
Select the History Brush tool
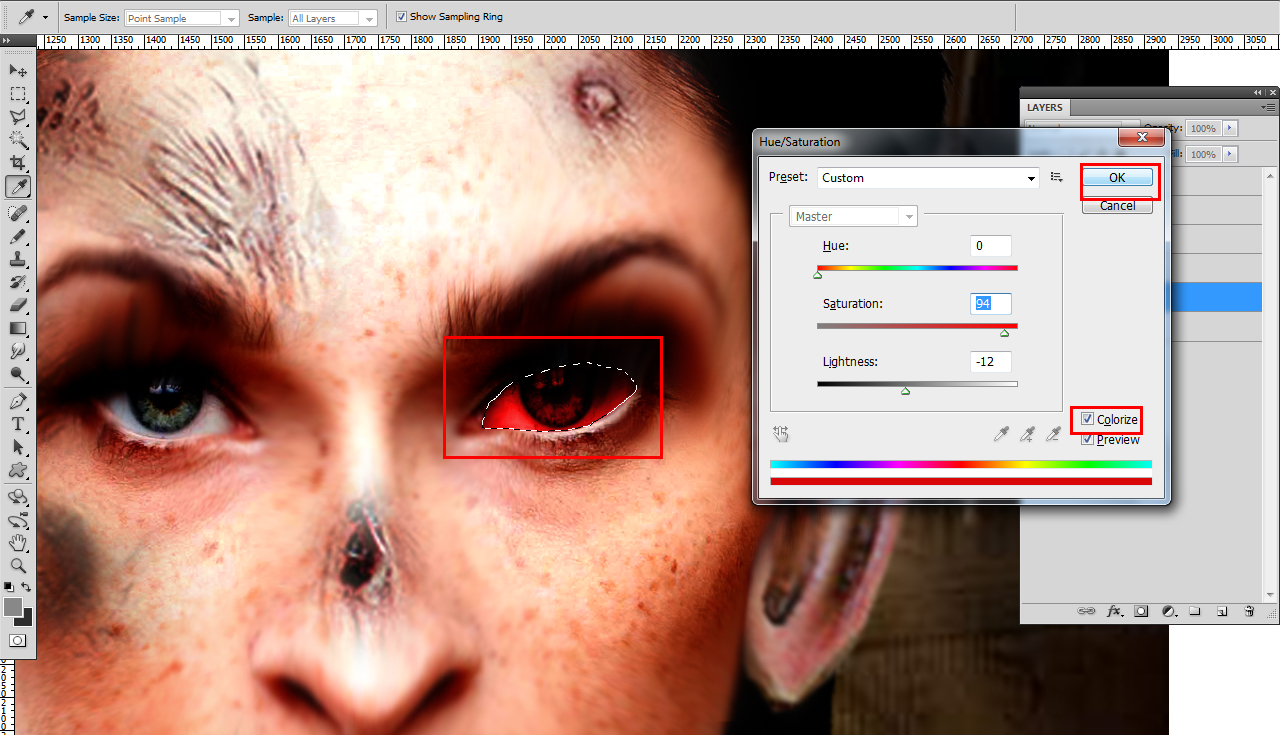tap(18, 282)
